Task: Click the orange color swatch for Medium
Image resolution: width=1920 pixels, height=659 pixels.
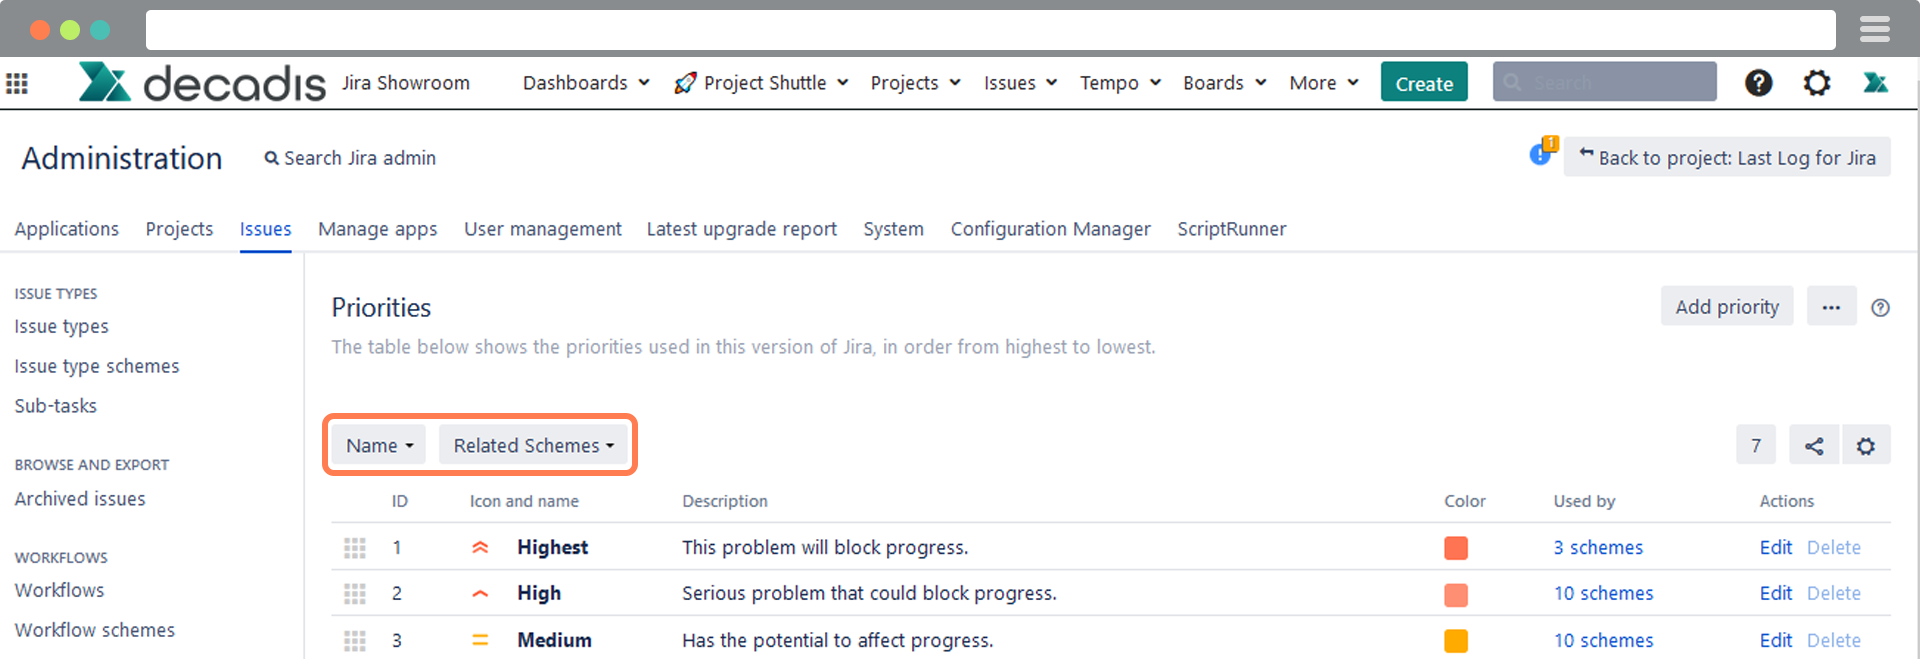Action: coord(1456,640)
